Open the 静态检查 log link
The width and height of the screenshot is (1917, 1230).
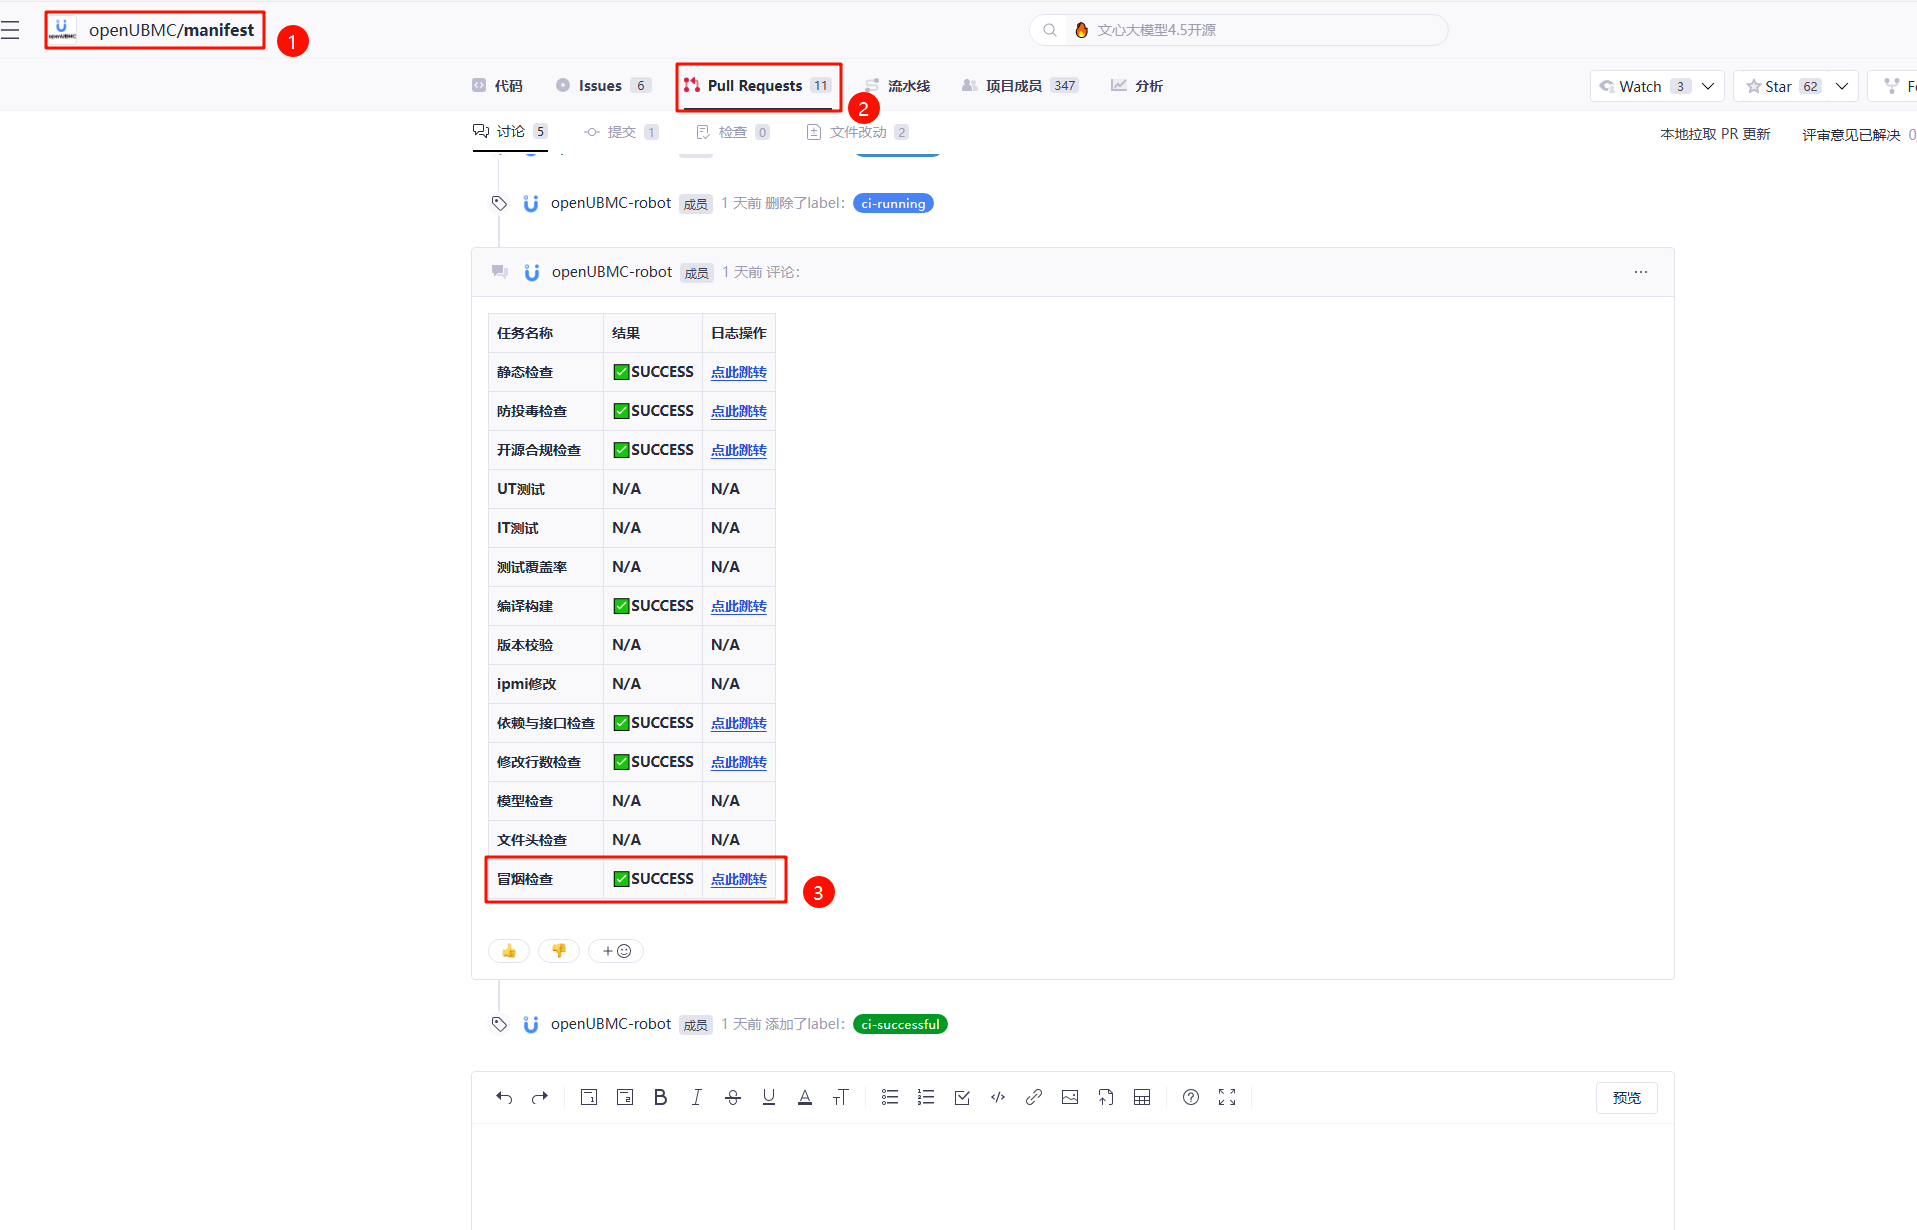click(739, 372)
